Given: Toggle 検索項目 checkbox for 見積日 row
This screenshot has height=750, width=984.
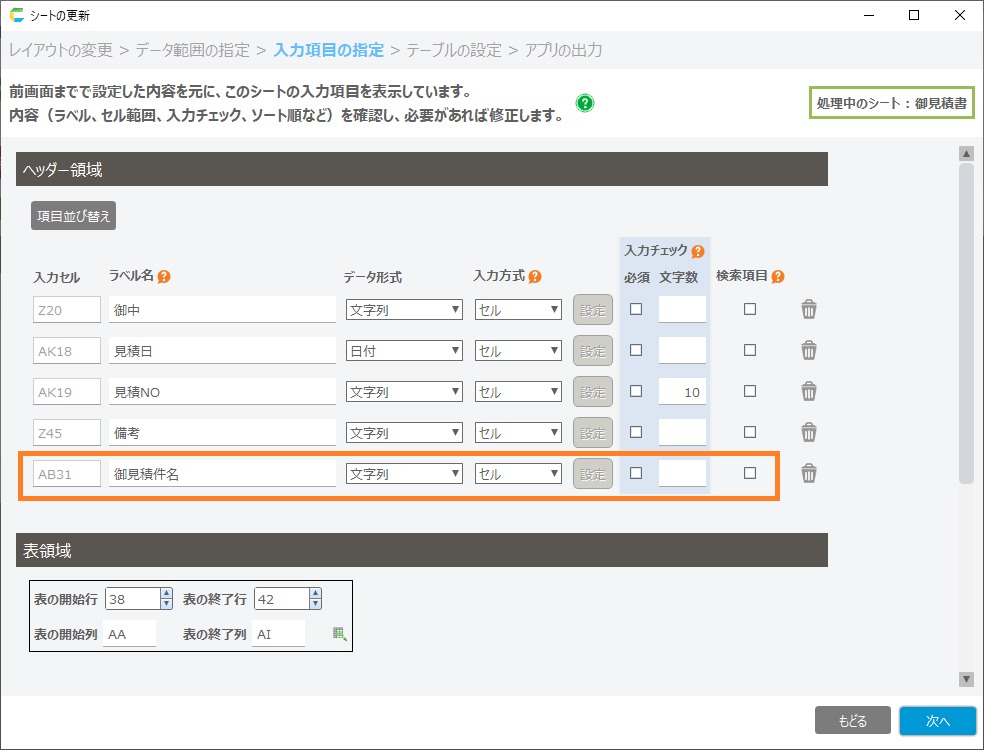Looking at the screenshot, I should coord(750,350).
